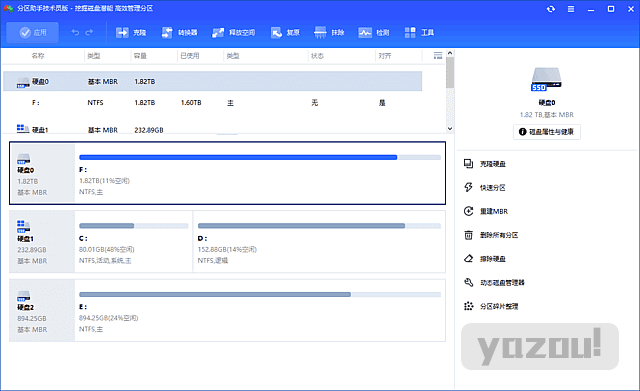
Task: Click the list scrollbar up arrow
Action: (x=450, y=53)
